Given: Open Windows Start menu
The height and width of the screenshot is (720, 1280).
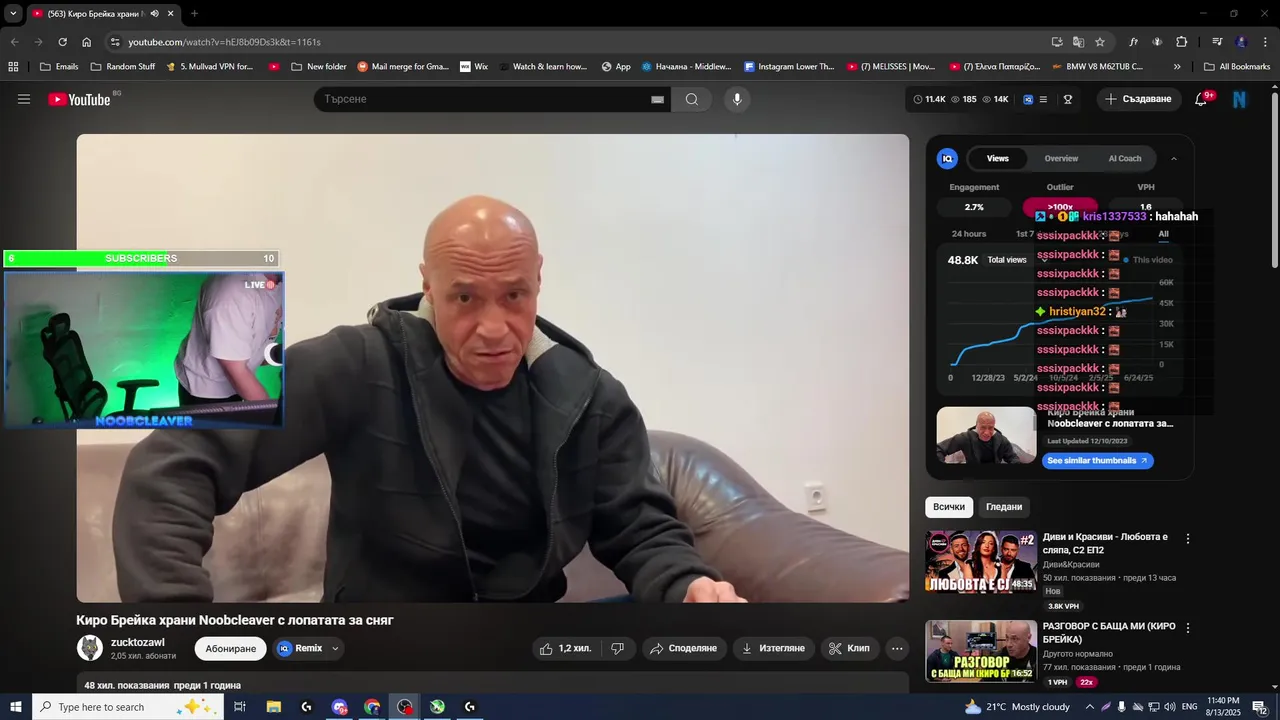Looking at the screenshot, I should [x=16, y=707].
